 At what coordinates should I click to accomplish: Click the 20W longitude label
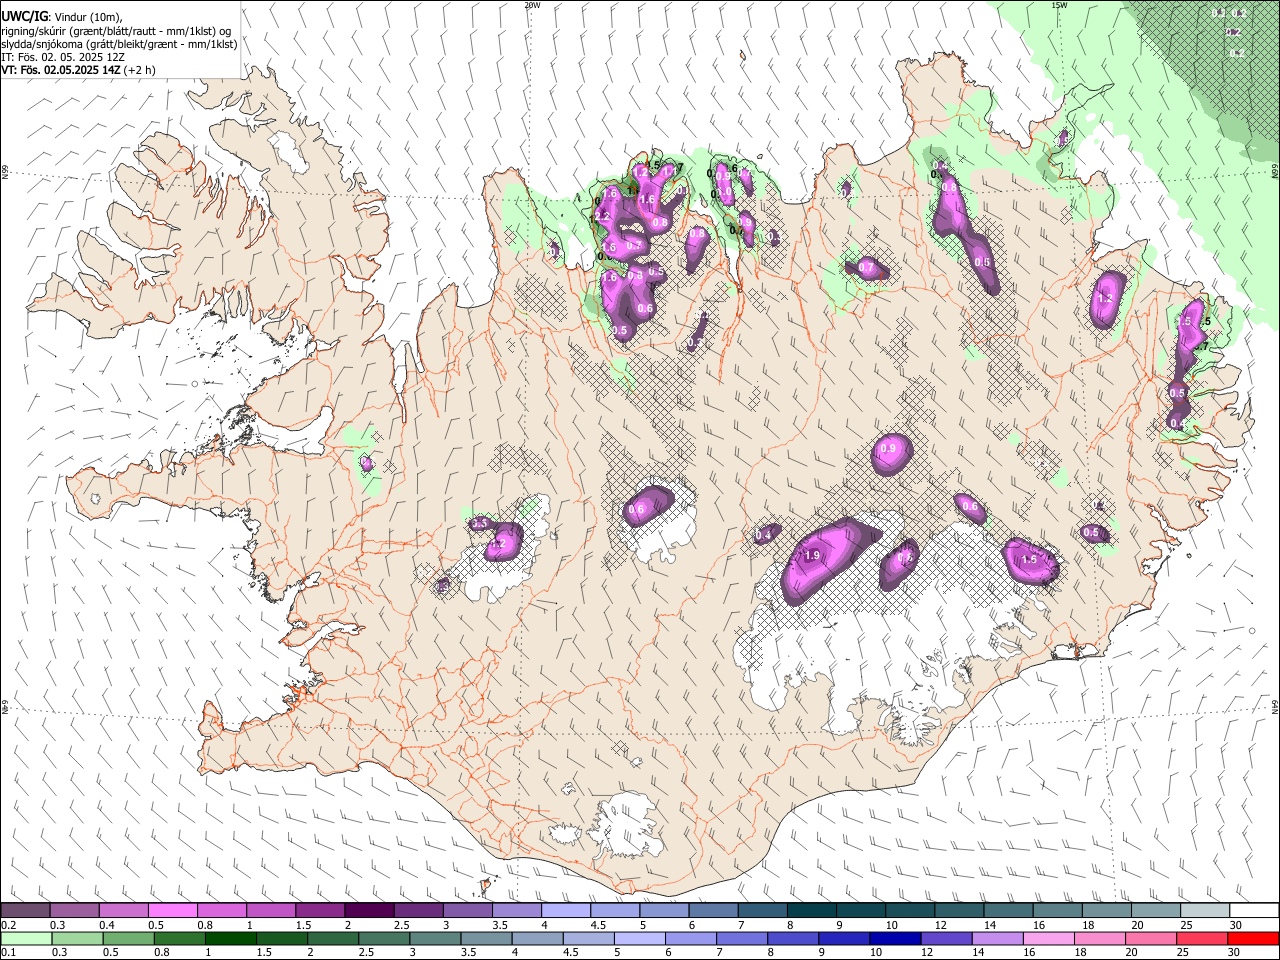[x=532, y=5]
